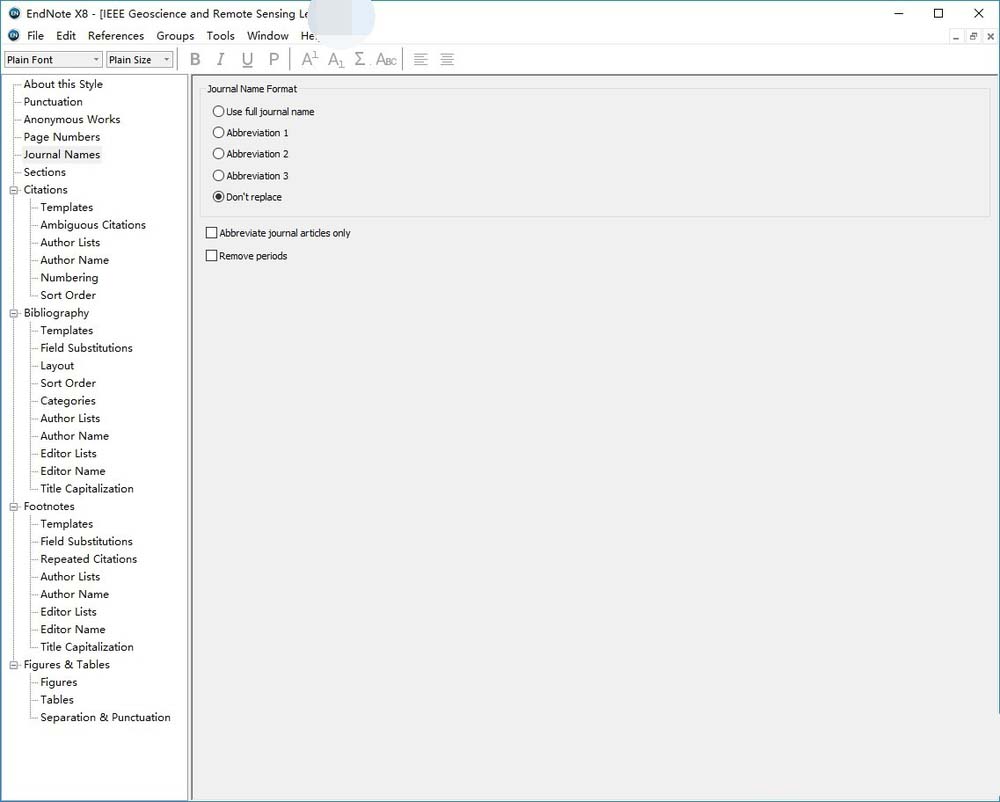Screen dimensions: 1000x802
Task: Enable 'Abbreviate journal articles only' checkbox
Action: coord(211,233)
